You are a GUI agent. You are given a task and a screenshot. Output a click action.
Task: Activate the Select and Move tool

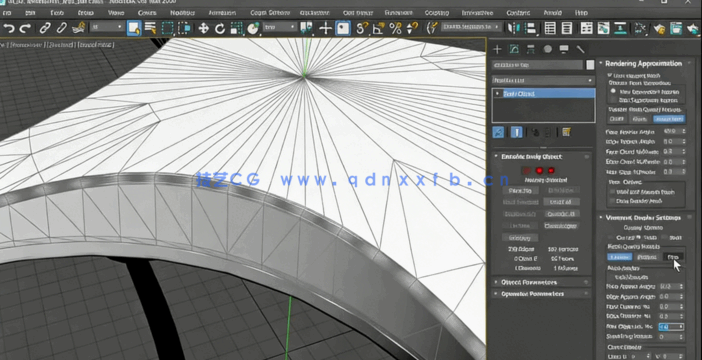pos(203,28)
